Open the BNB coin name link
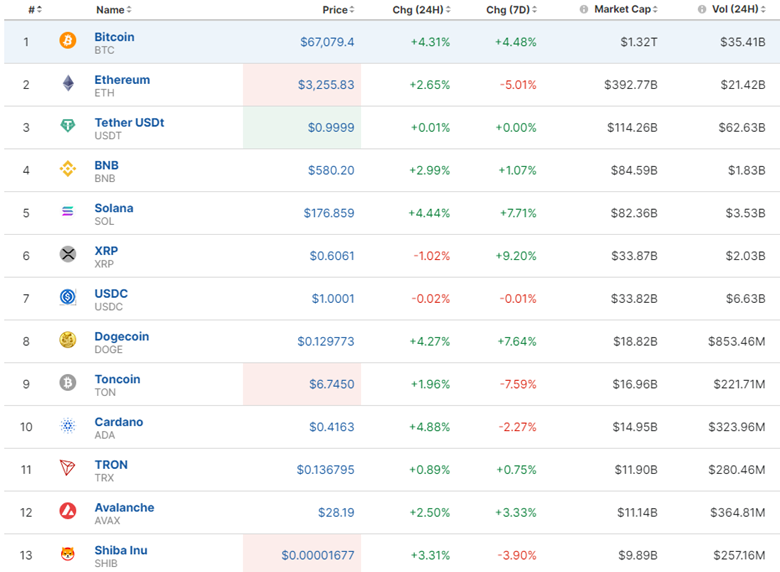Image resolution: width=780 pixels, height=572 pixels. (x=106, y=165)
